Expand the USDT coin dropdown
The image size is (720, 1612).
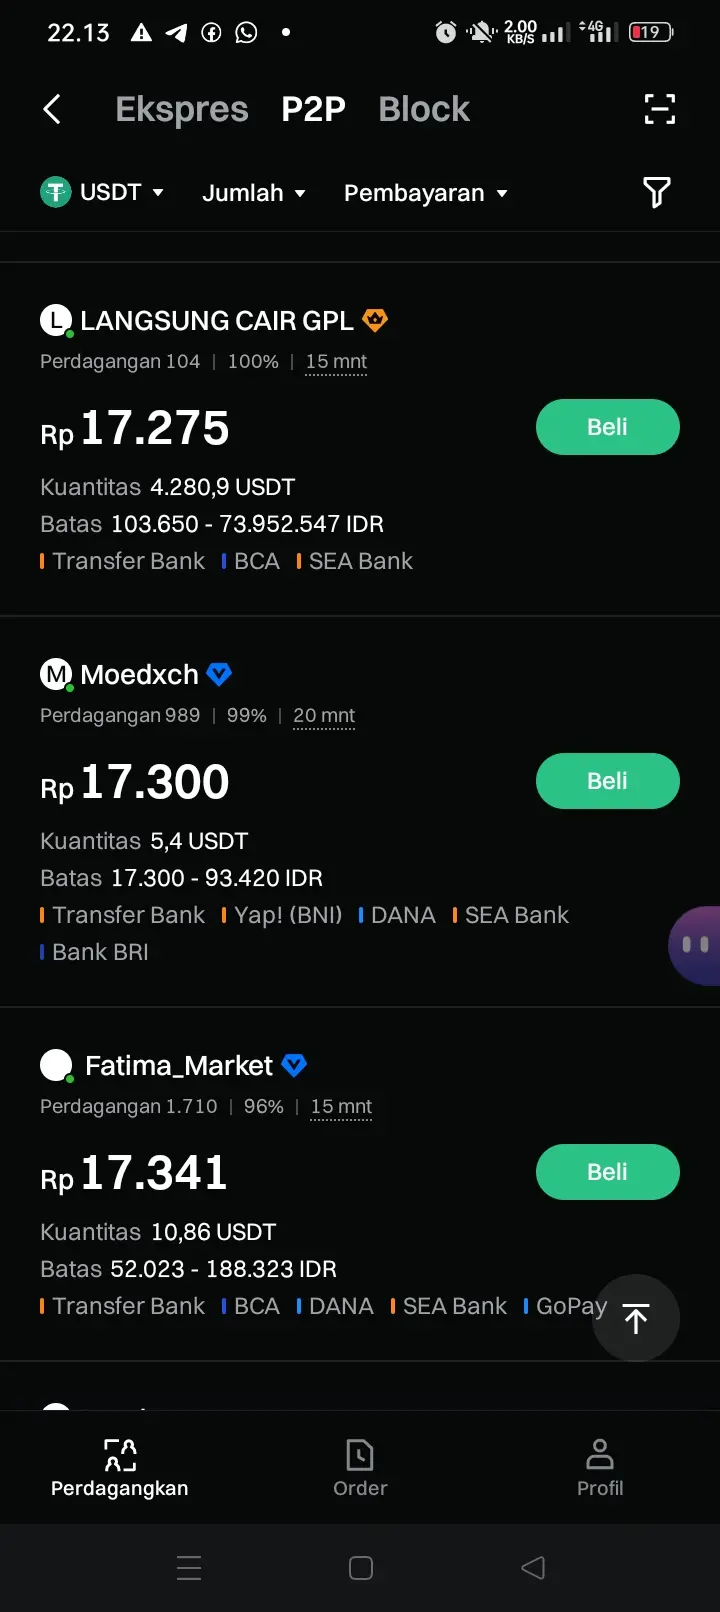(x=102, y=192)
